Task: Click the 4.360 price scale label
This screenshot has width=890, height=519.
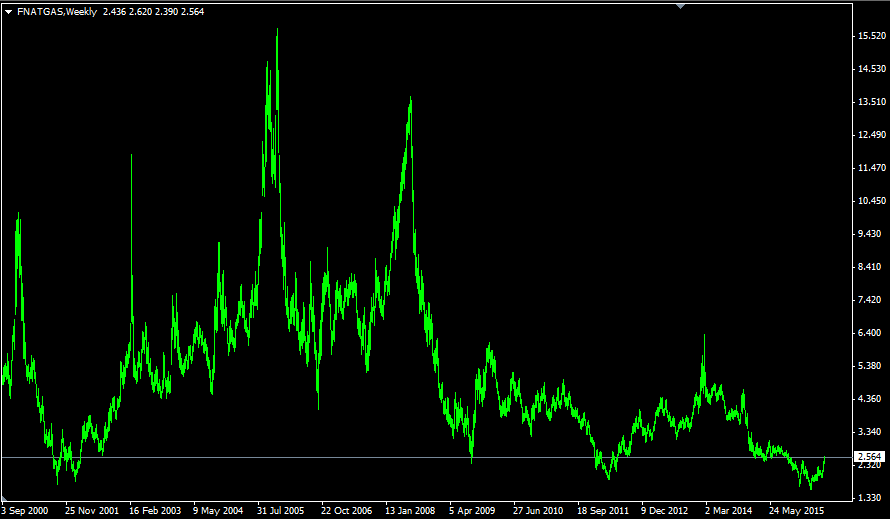Action: (872, 399)
